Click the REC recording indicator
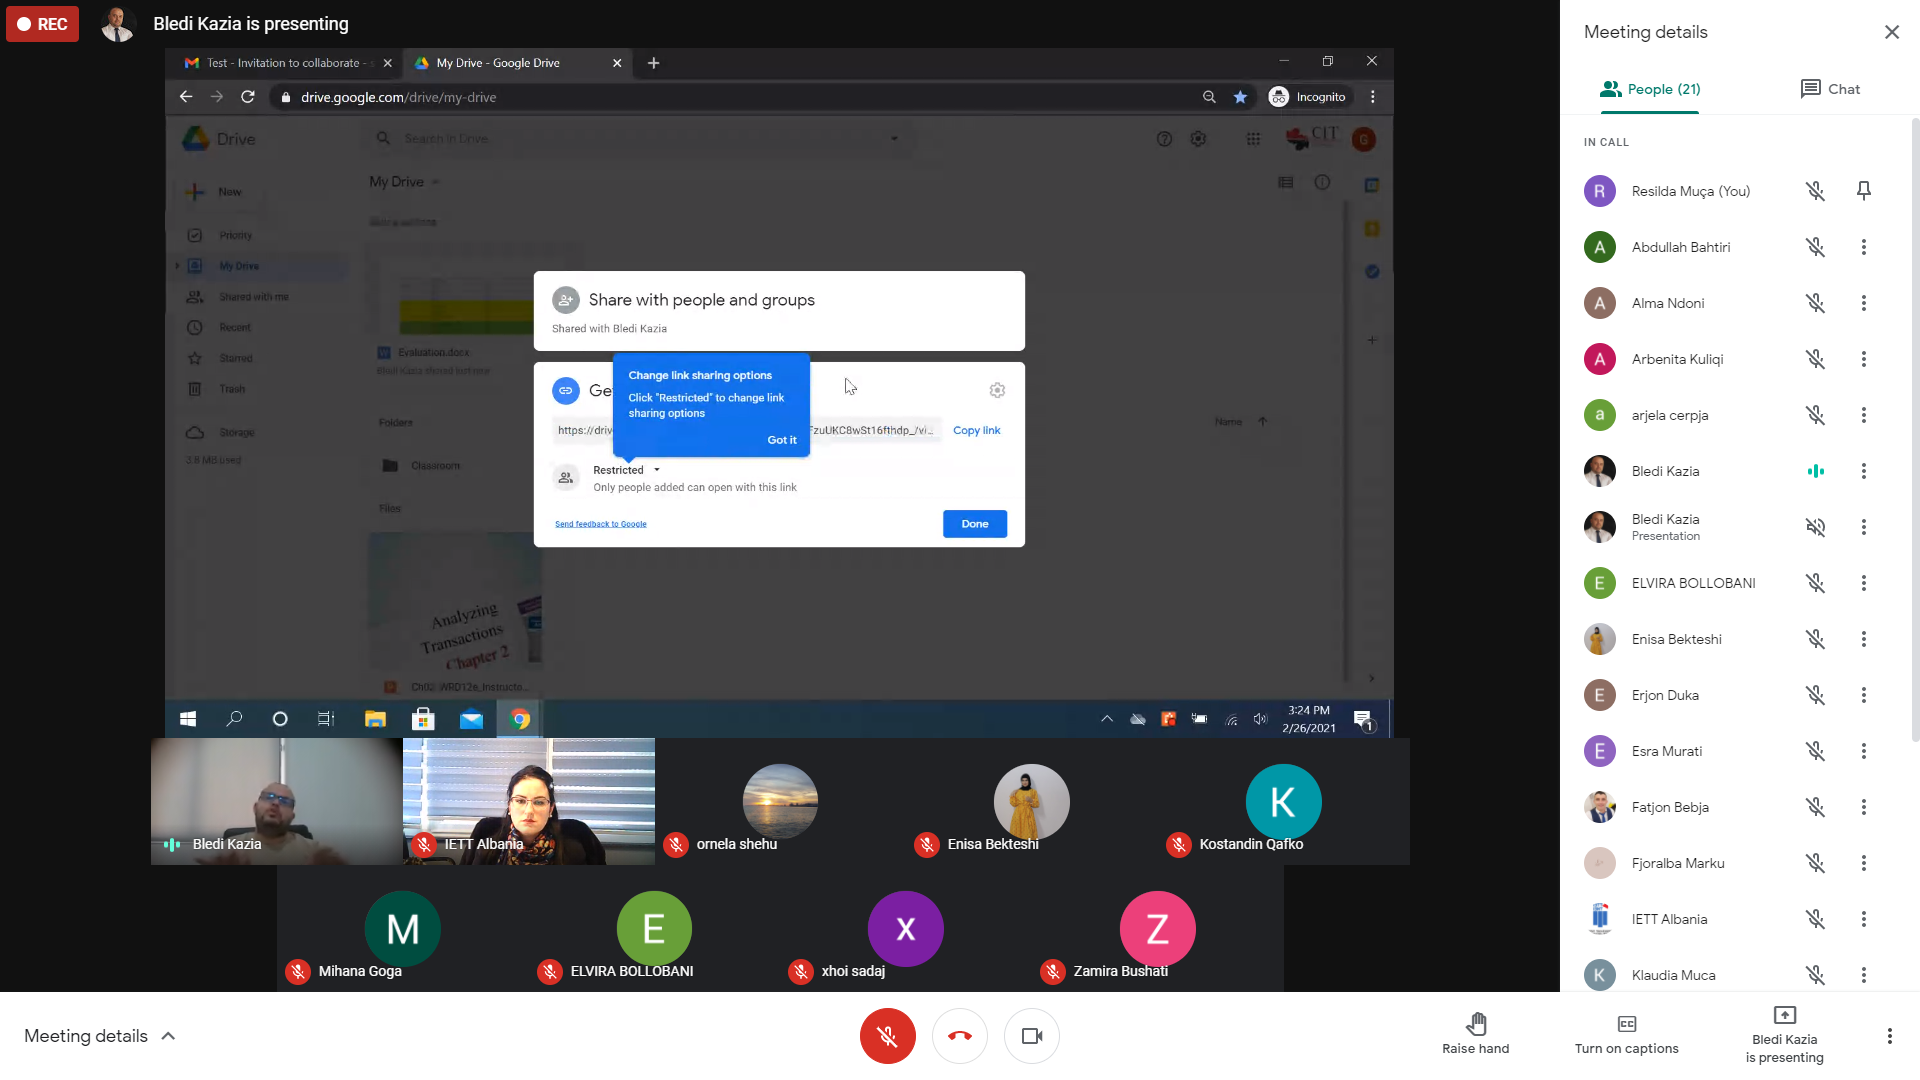Image resolution: width=1920 pixels, height=1080 pixels. coord(42,24)
